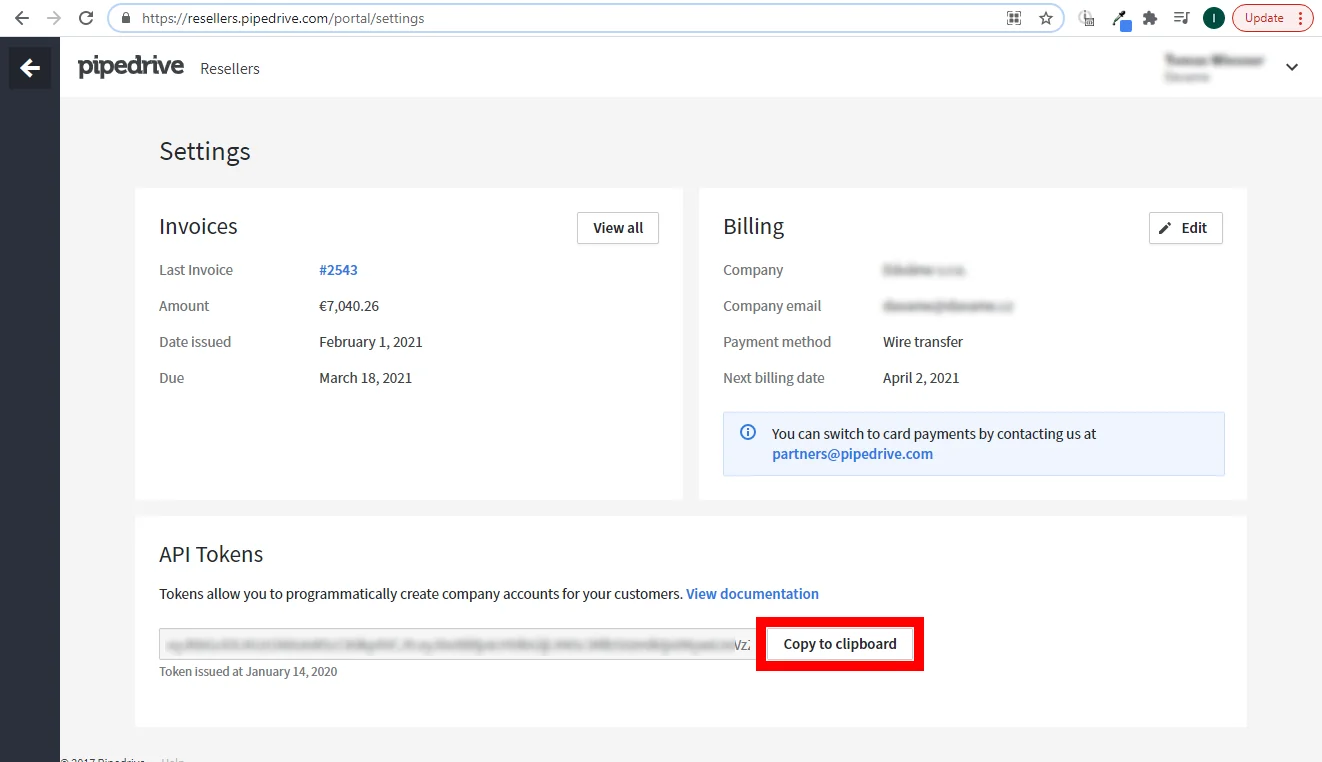Viewport: 1322px width, 762px height.
Task: Click the info icon in the billing notice
Action: (748, 433)
